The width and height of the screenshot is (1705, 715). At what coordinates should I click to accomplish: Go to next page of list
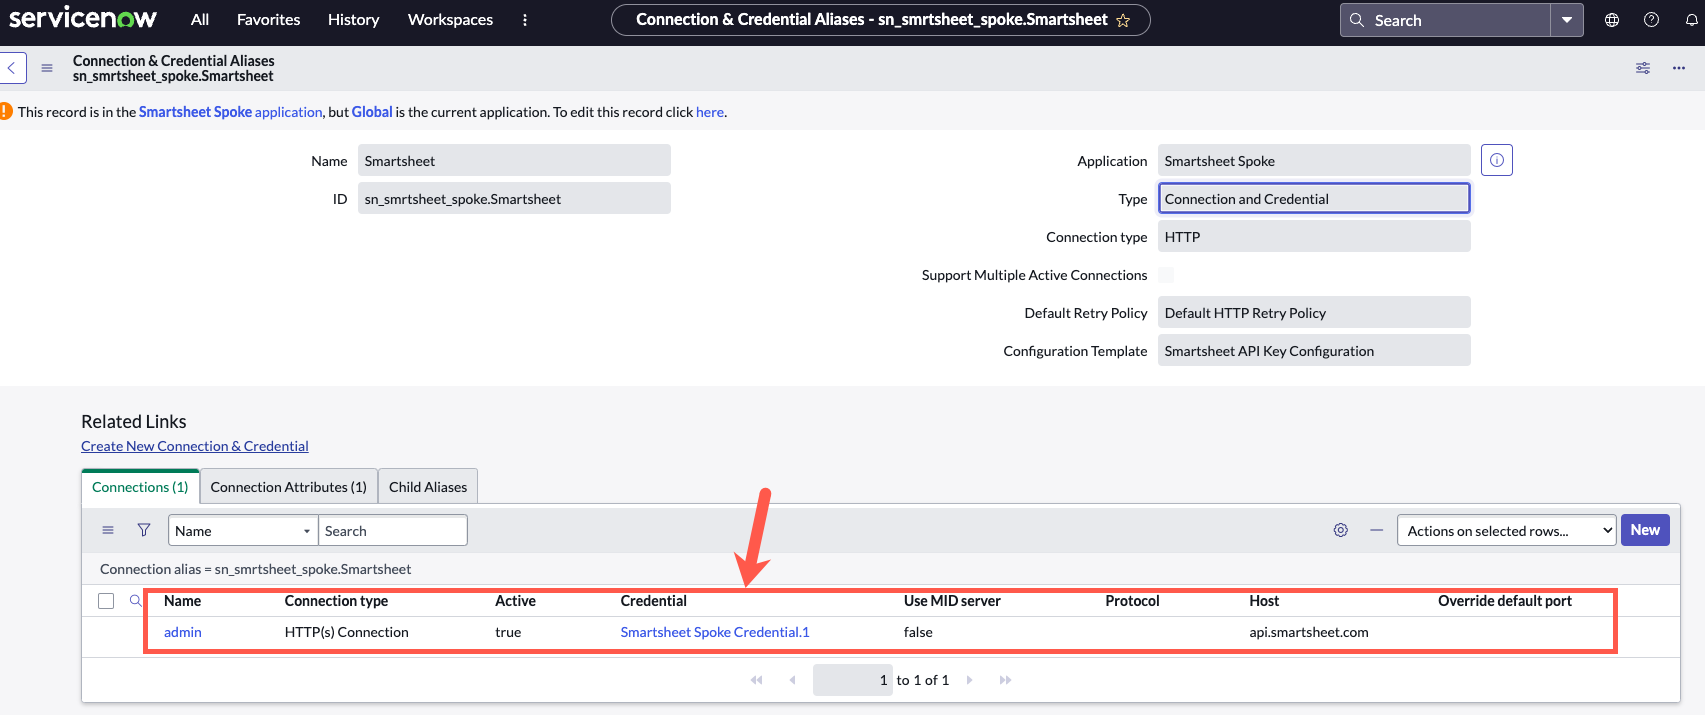click(969, 680)
